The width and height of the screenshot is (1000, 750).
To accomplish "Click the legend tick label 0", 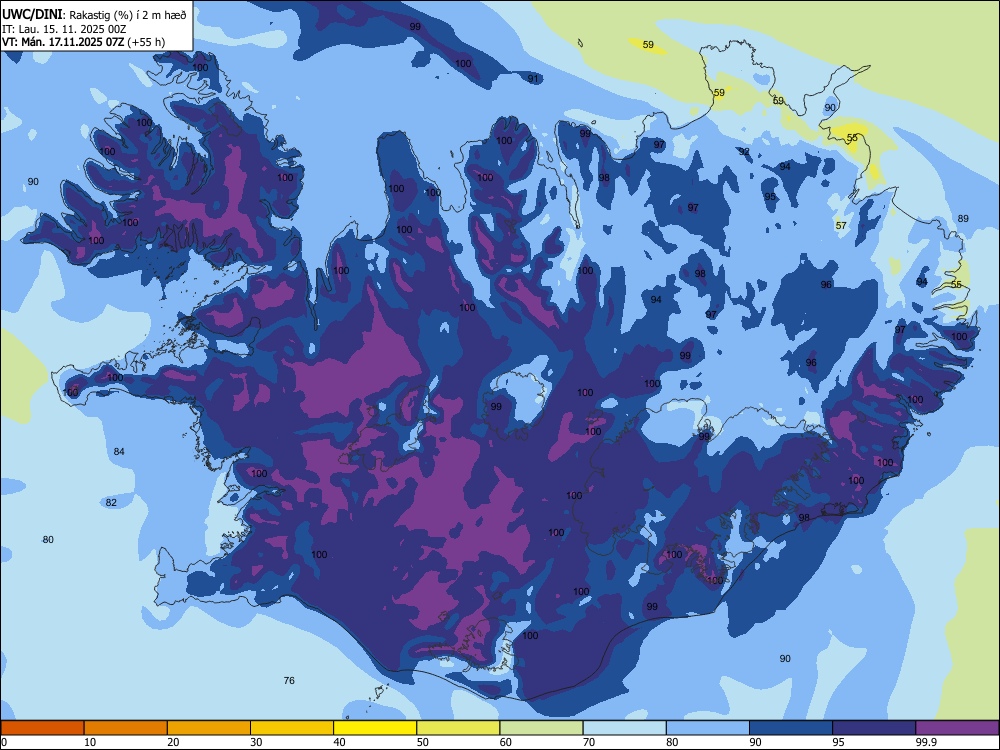I will pyautogui.click(x=4, y=742).
